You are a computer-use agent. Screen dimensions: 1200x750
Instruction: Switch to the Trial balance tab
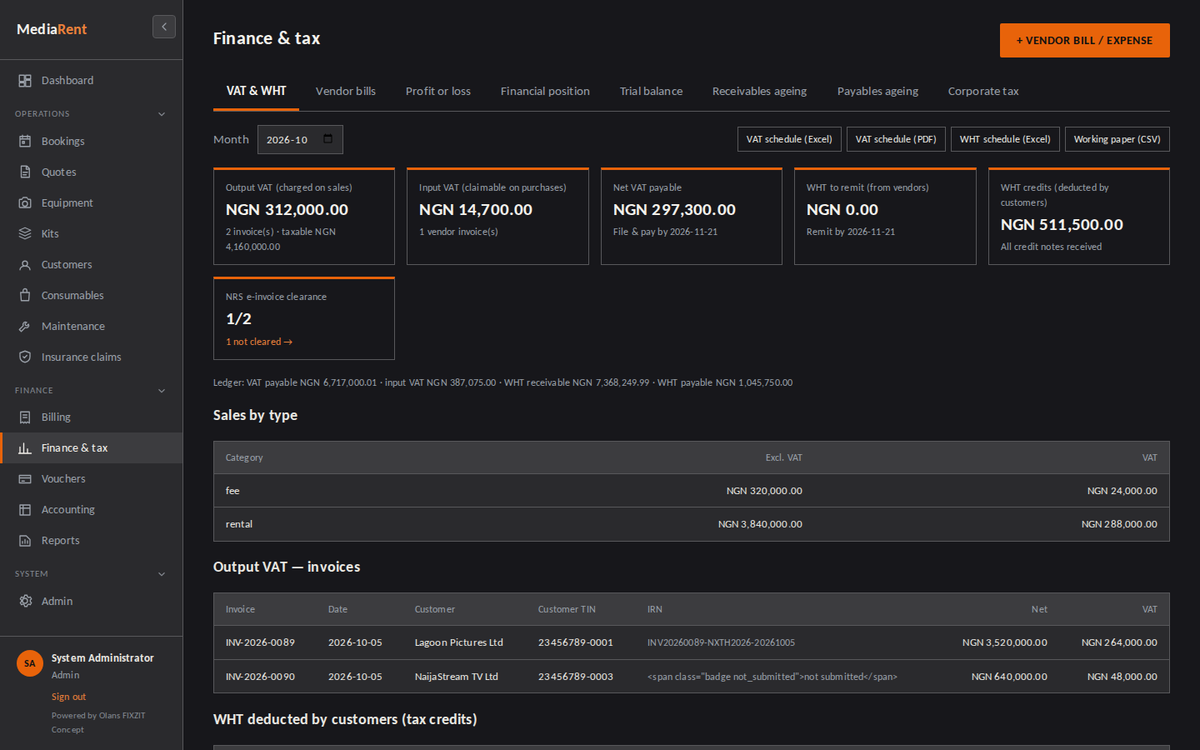point(651,91)
